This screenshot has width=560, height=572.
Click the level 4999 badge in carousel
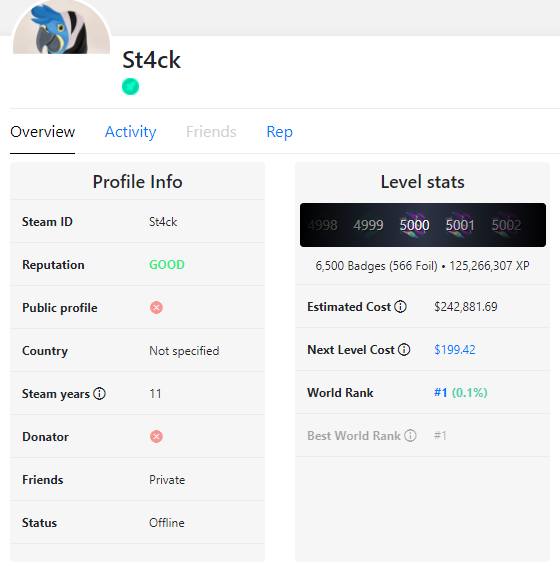click(x=368, y=225)
